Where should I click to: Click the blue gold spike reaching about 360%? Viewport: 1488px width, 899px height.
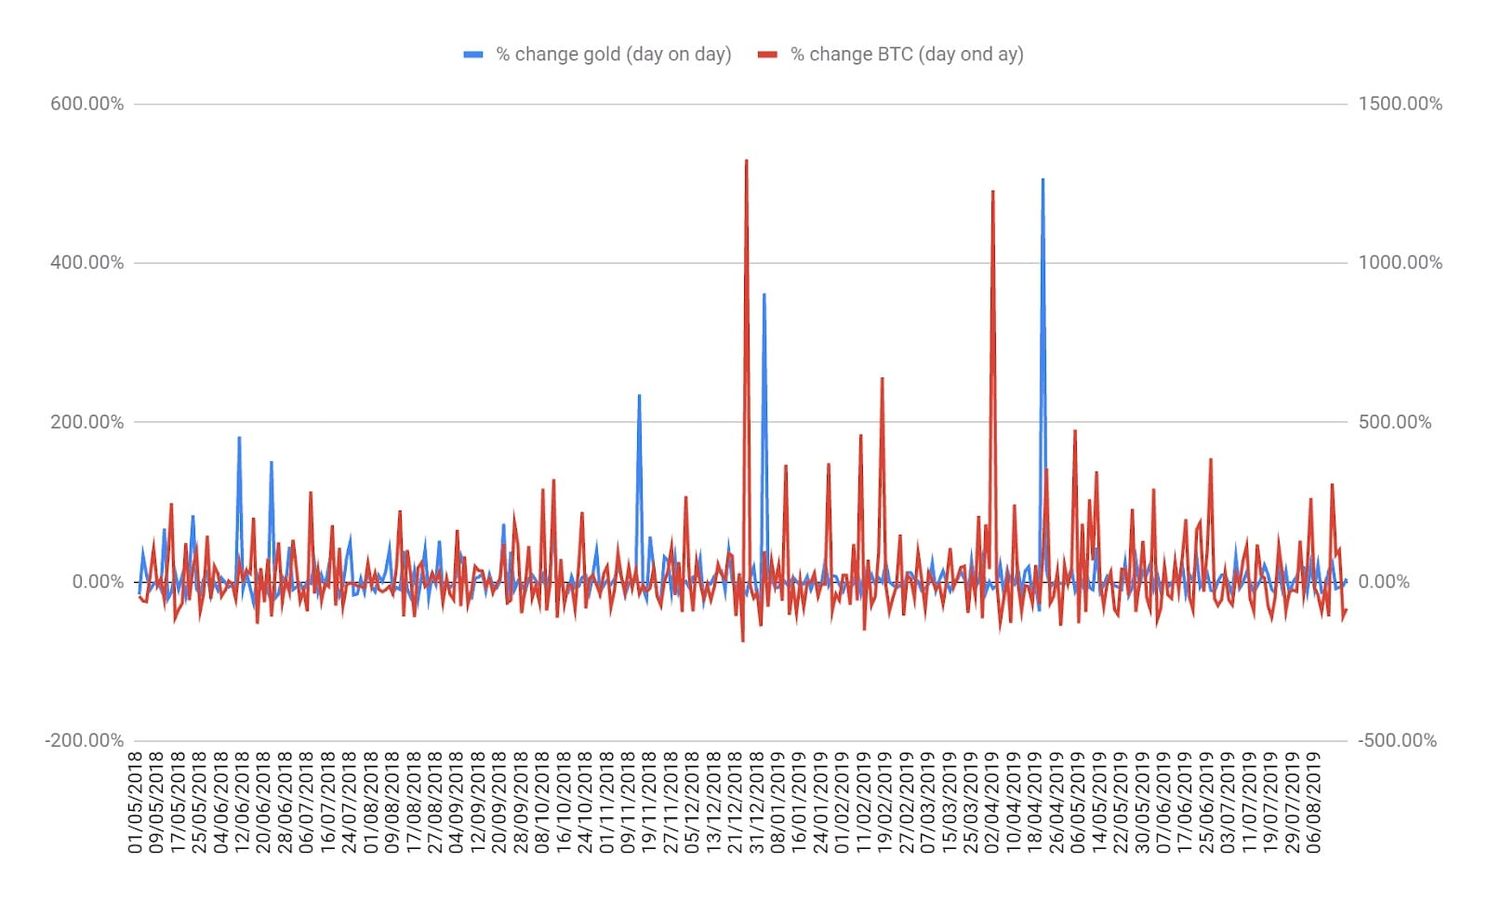[764, 295]
